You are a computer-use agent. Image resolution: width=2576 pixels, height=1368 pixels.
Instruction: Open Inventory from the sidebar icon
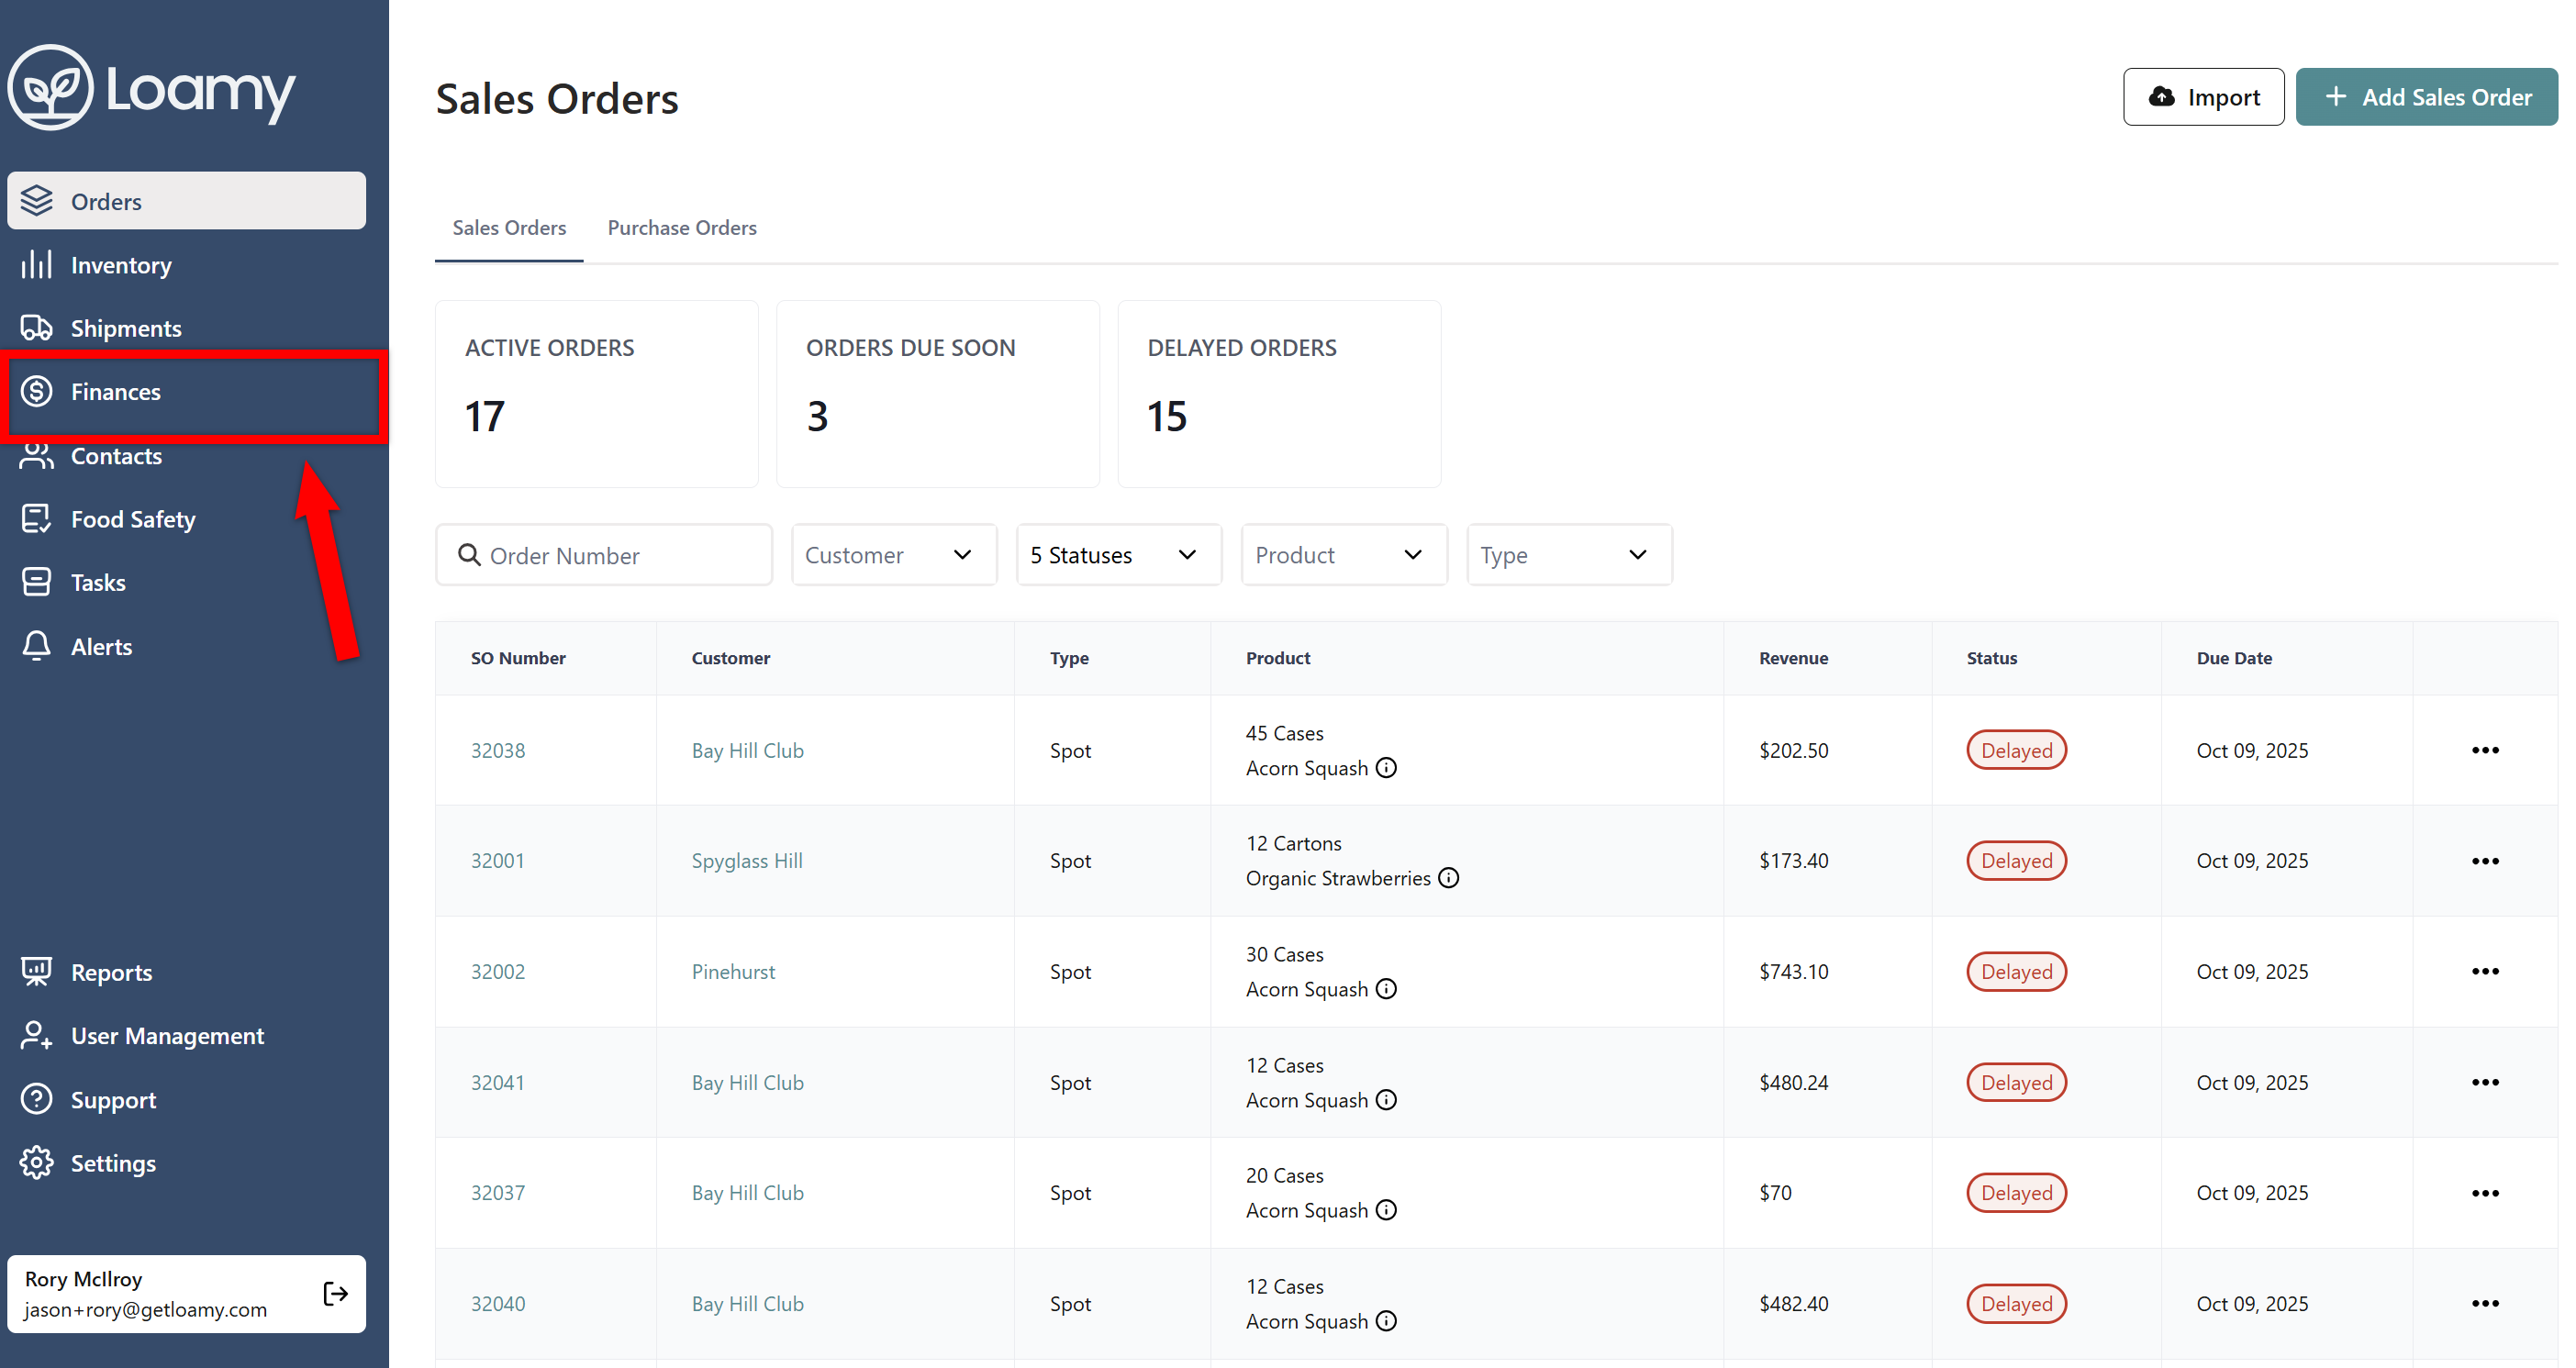point(37,265)
